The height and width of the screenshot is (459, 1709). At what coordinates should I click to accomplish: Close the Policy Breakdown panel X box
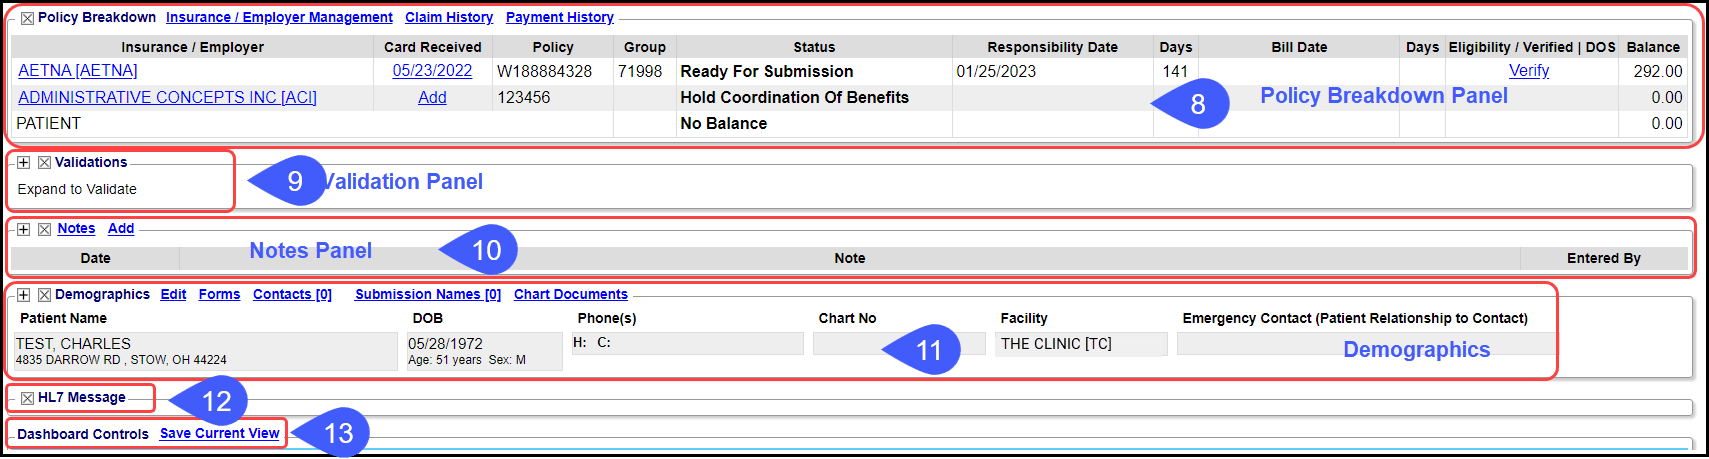pyautogui.click(x=27, y=18)
